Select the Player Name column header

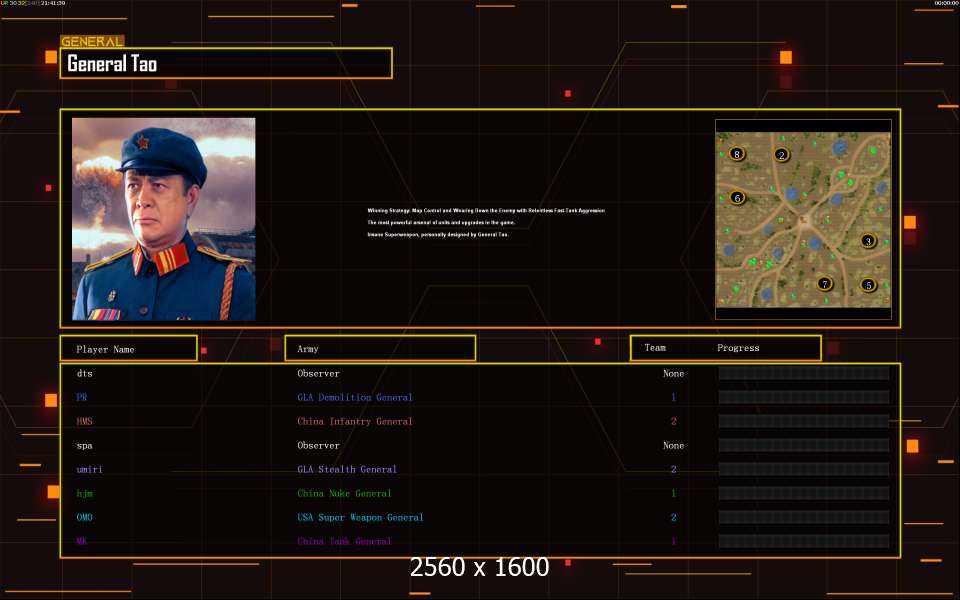point(128,349)
